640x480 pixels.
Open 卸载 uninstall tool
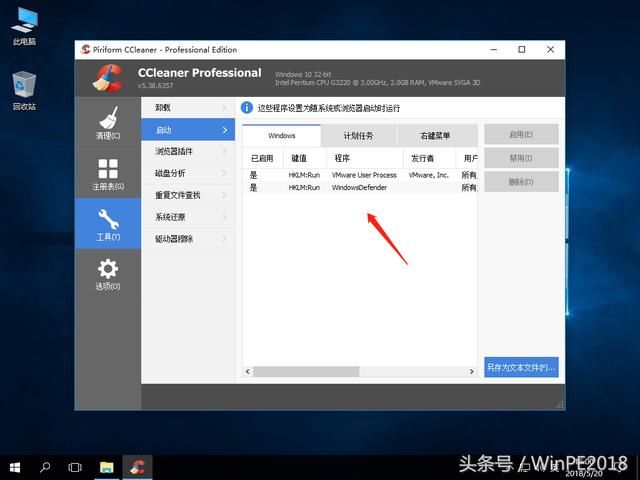pos(188,108)
